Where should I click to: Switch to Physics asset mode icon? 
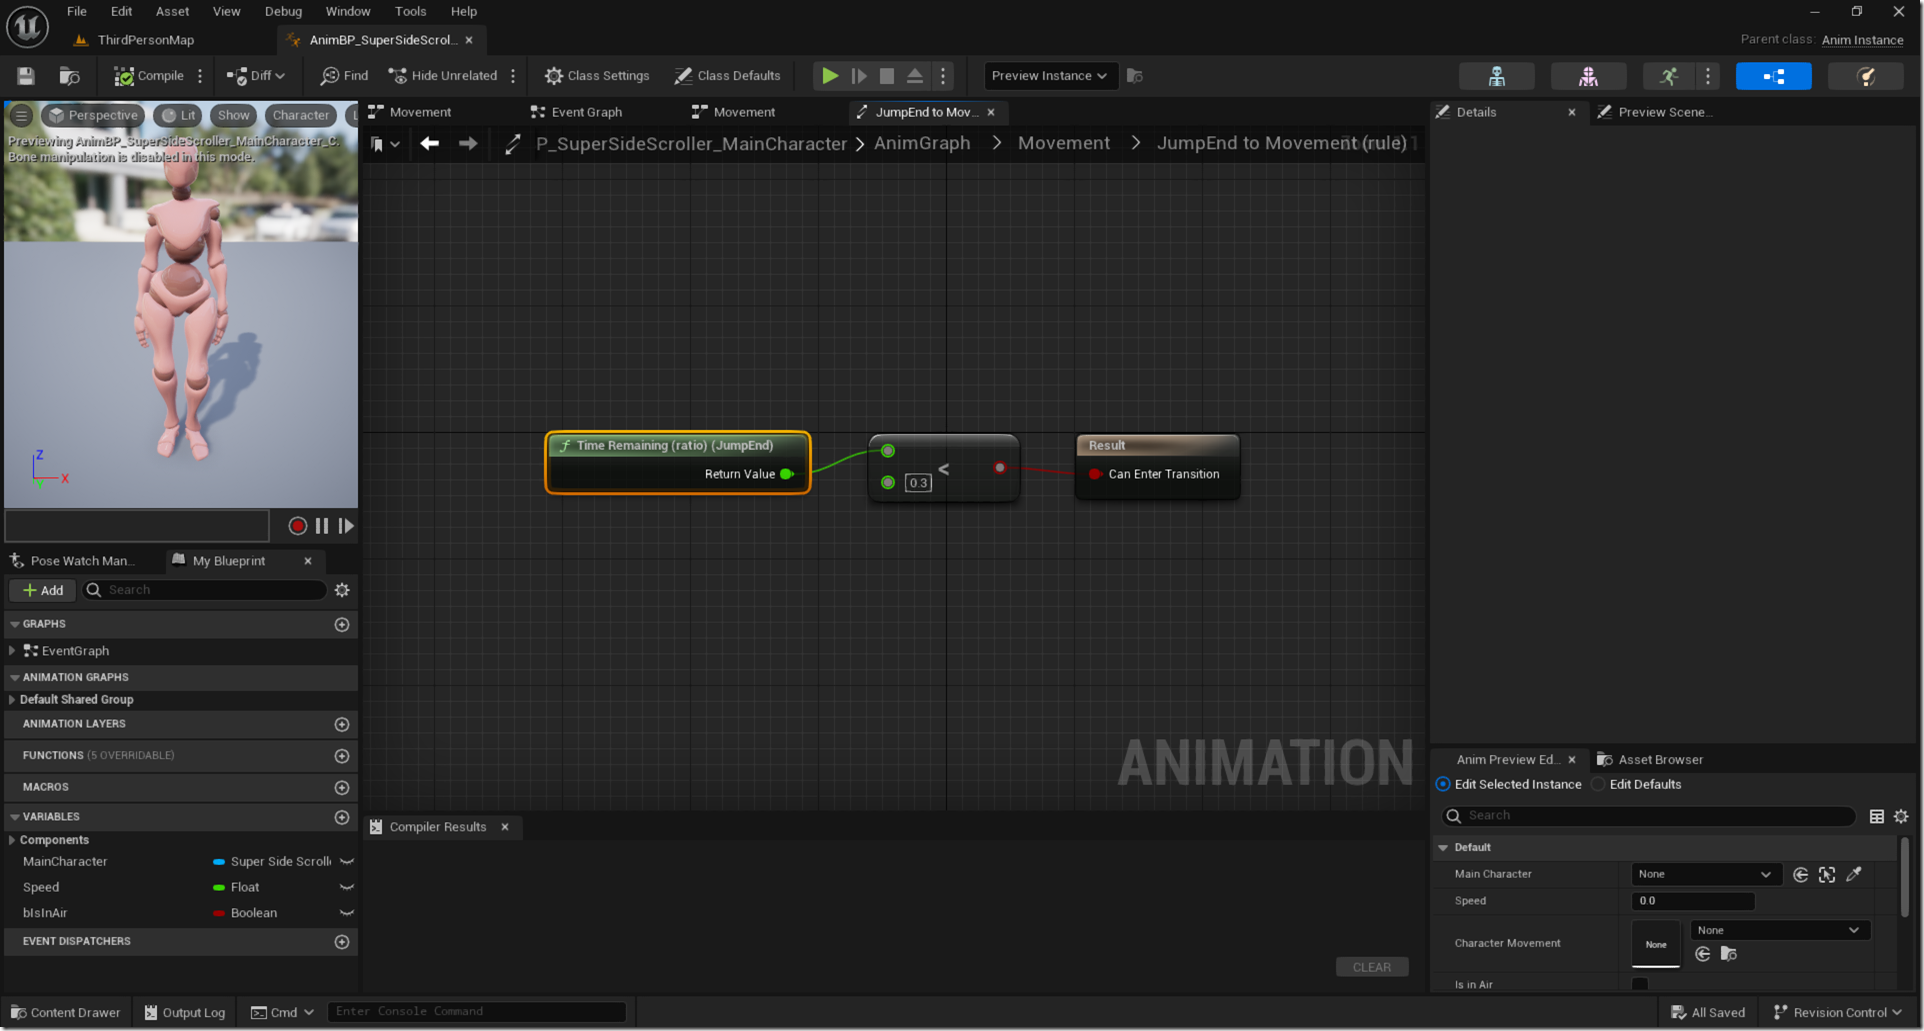[1866, 76]
